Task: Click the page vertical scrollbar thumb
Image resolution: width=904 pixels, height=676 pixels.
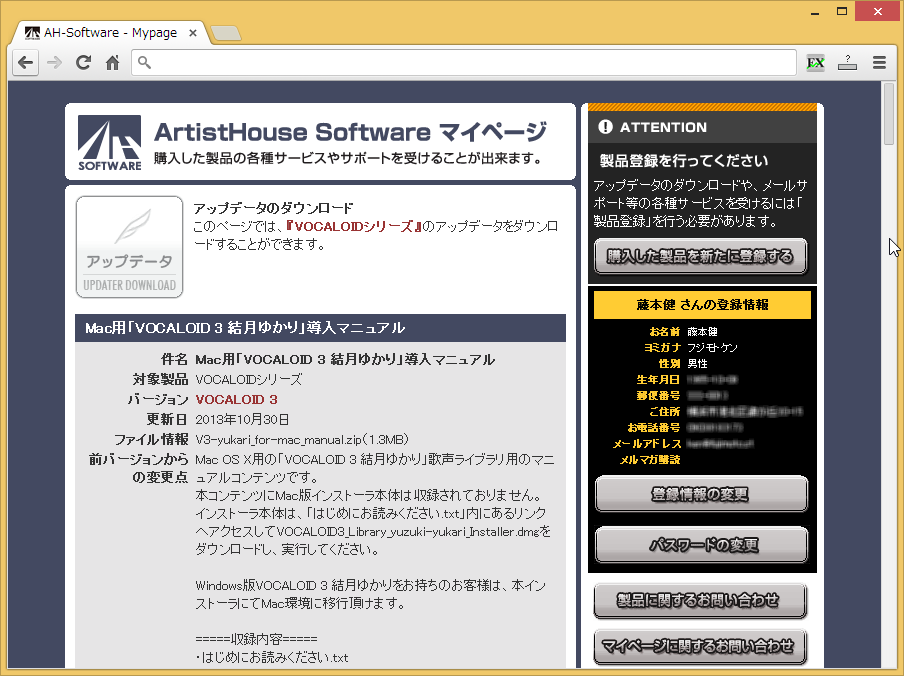Action: [888, 114]
